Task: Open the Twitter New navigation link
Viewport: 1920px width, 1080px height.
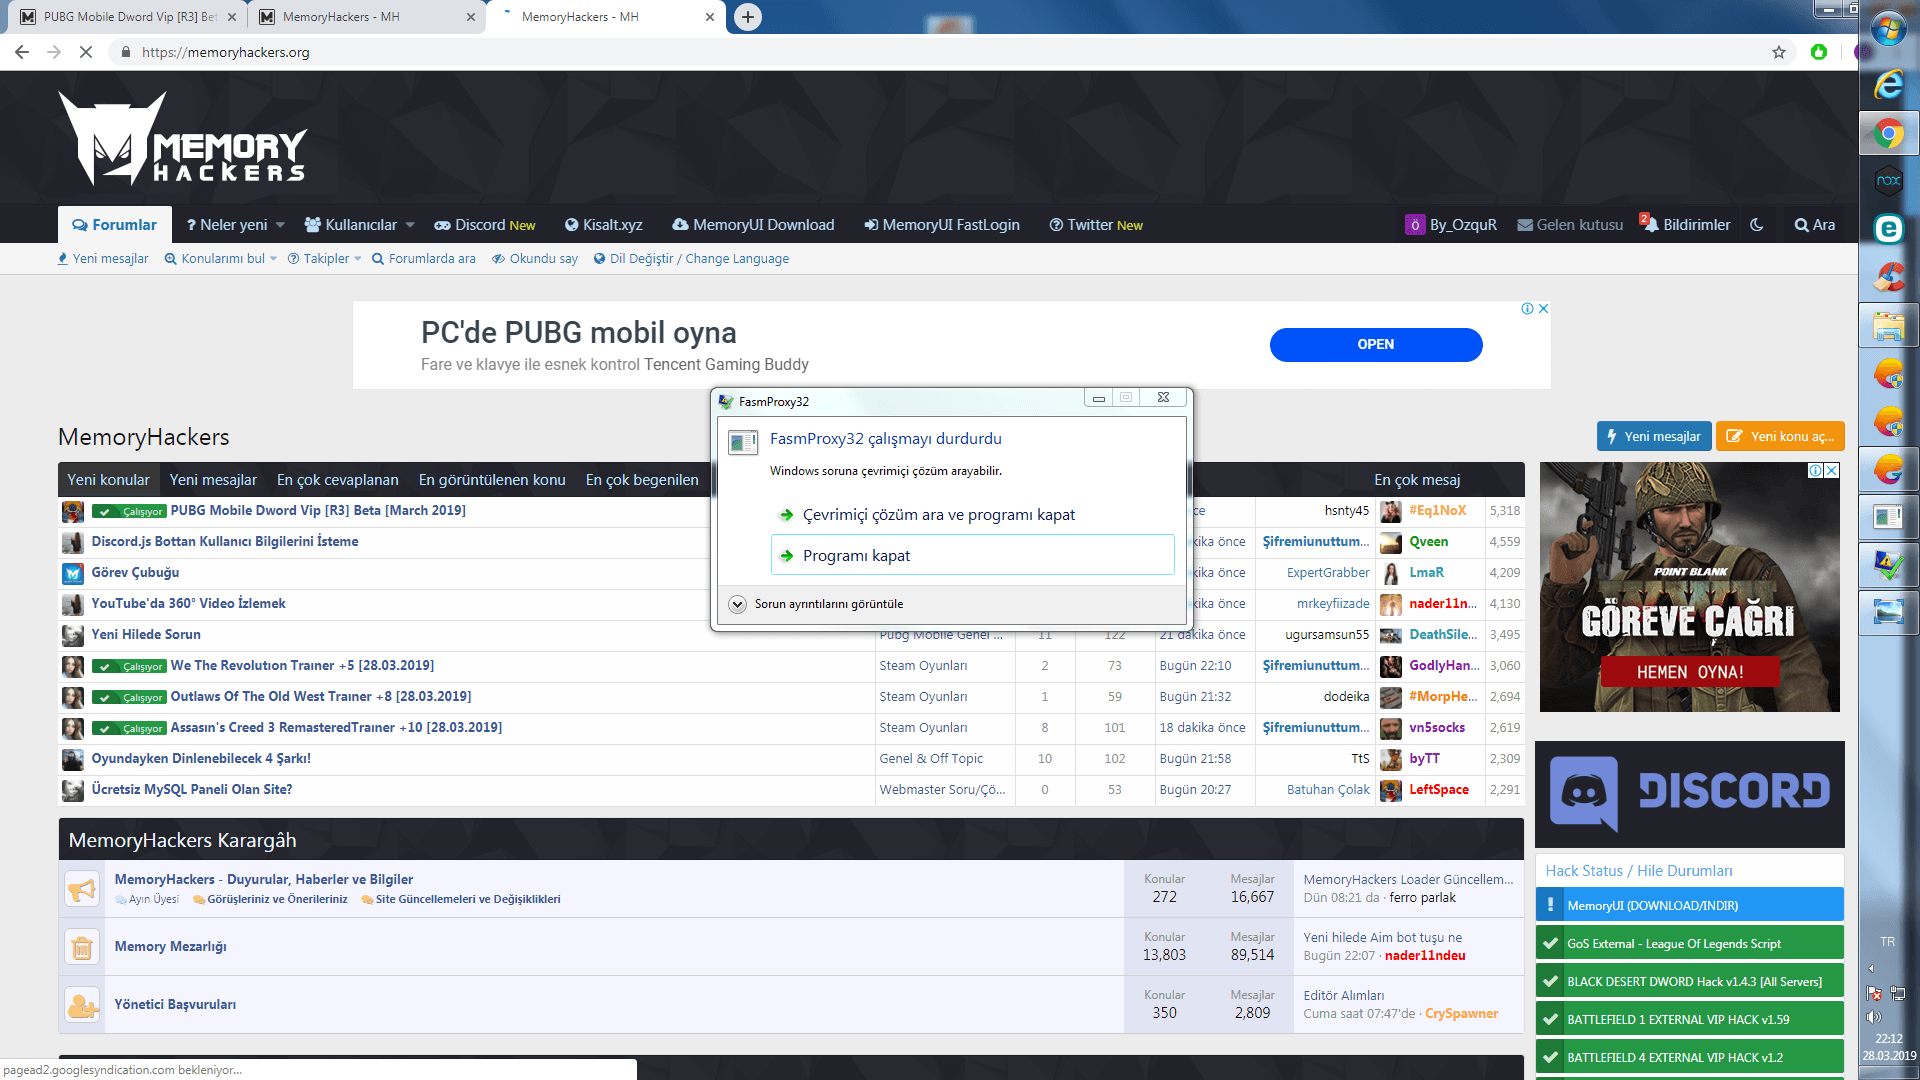Action: pos(1096,225)
